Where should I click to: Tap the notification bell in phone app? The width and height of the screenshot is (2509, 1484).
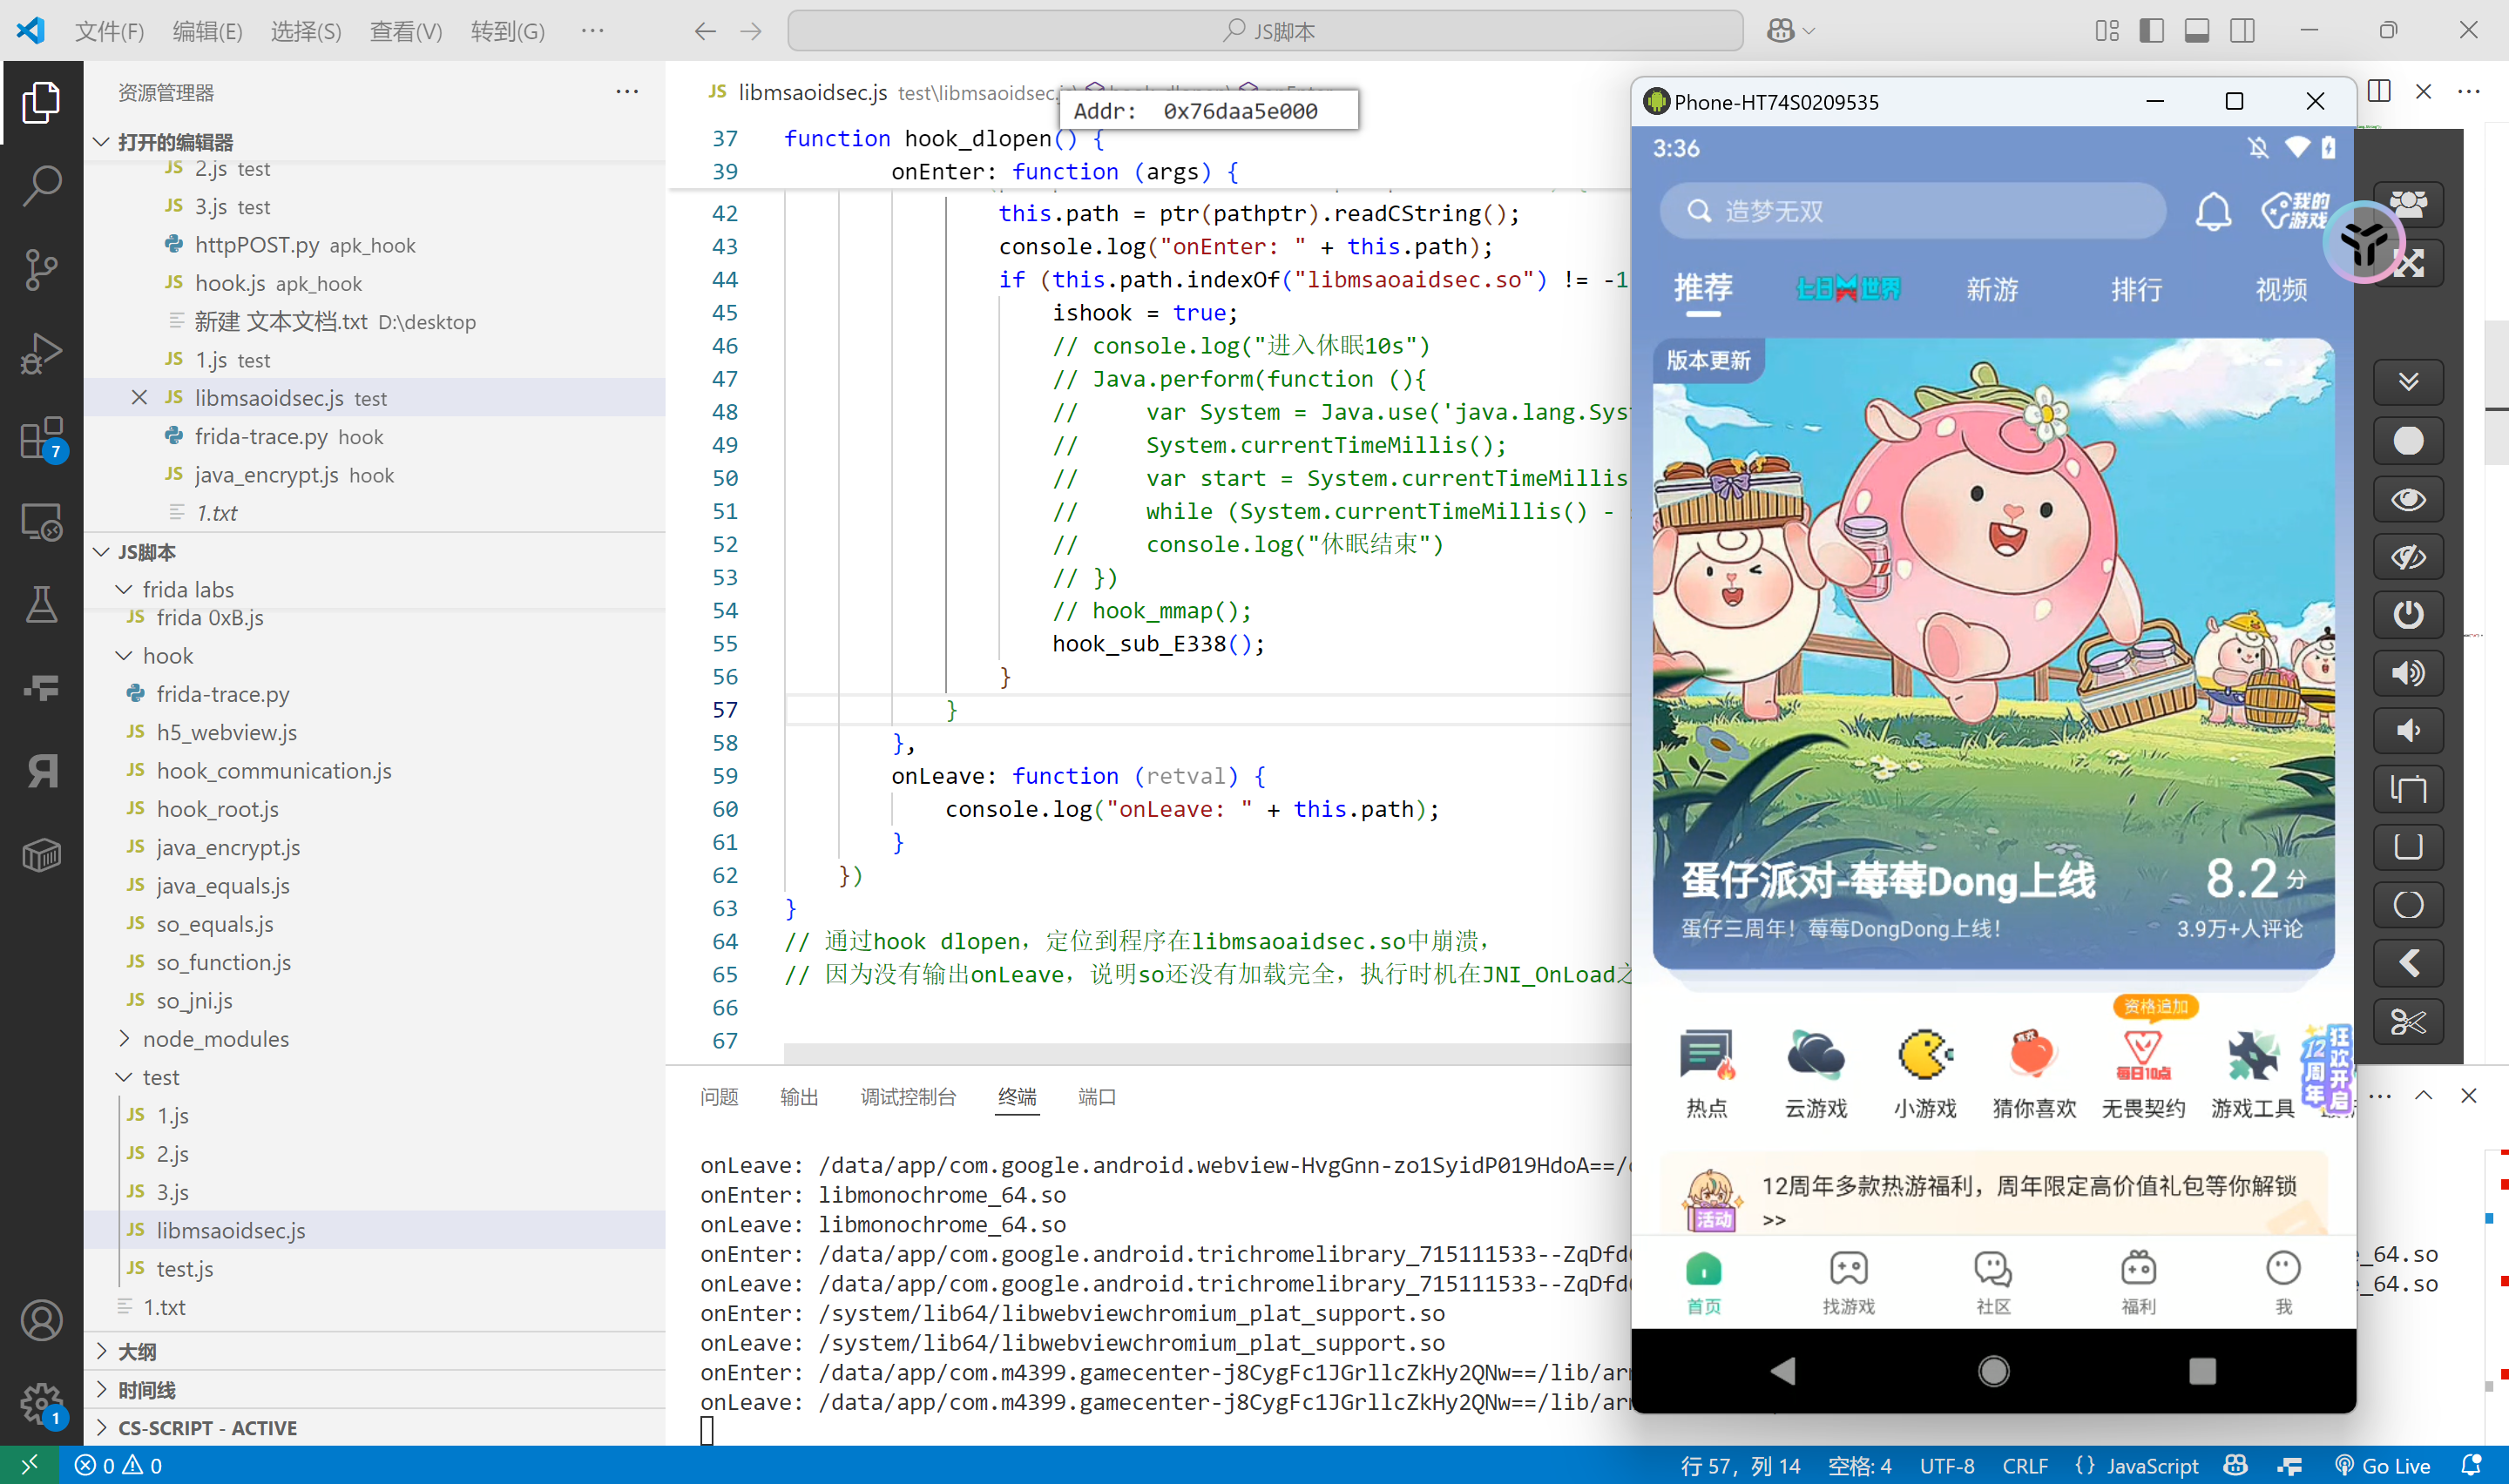(2212, 211)
